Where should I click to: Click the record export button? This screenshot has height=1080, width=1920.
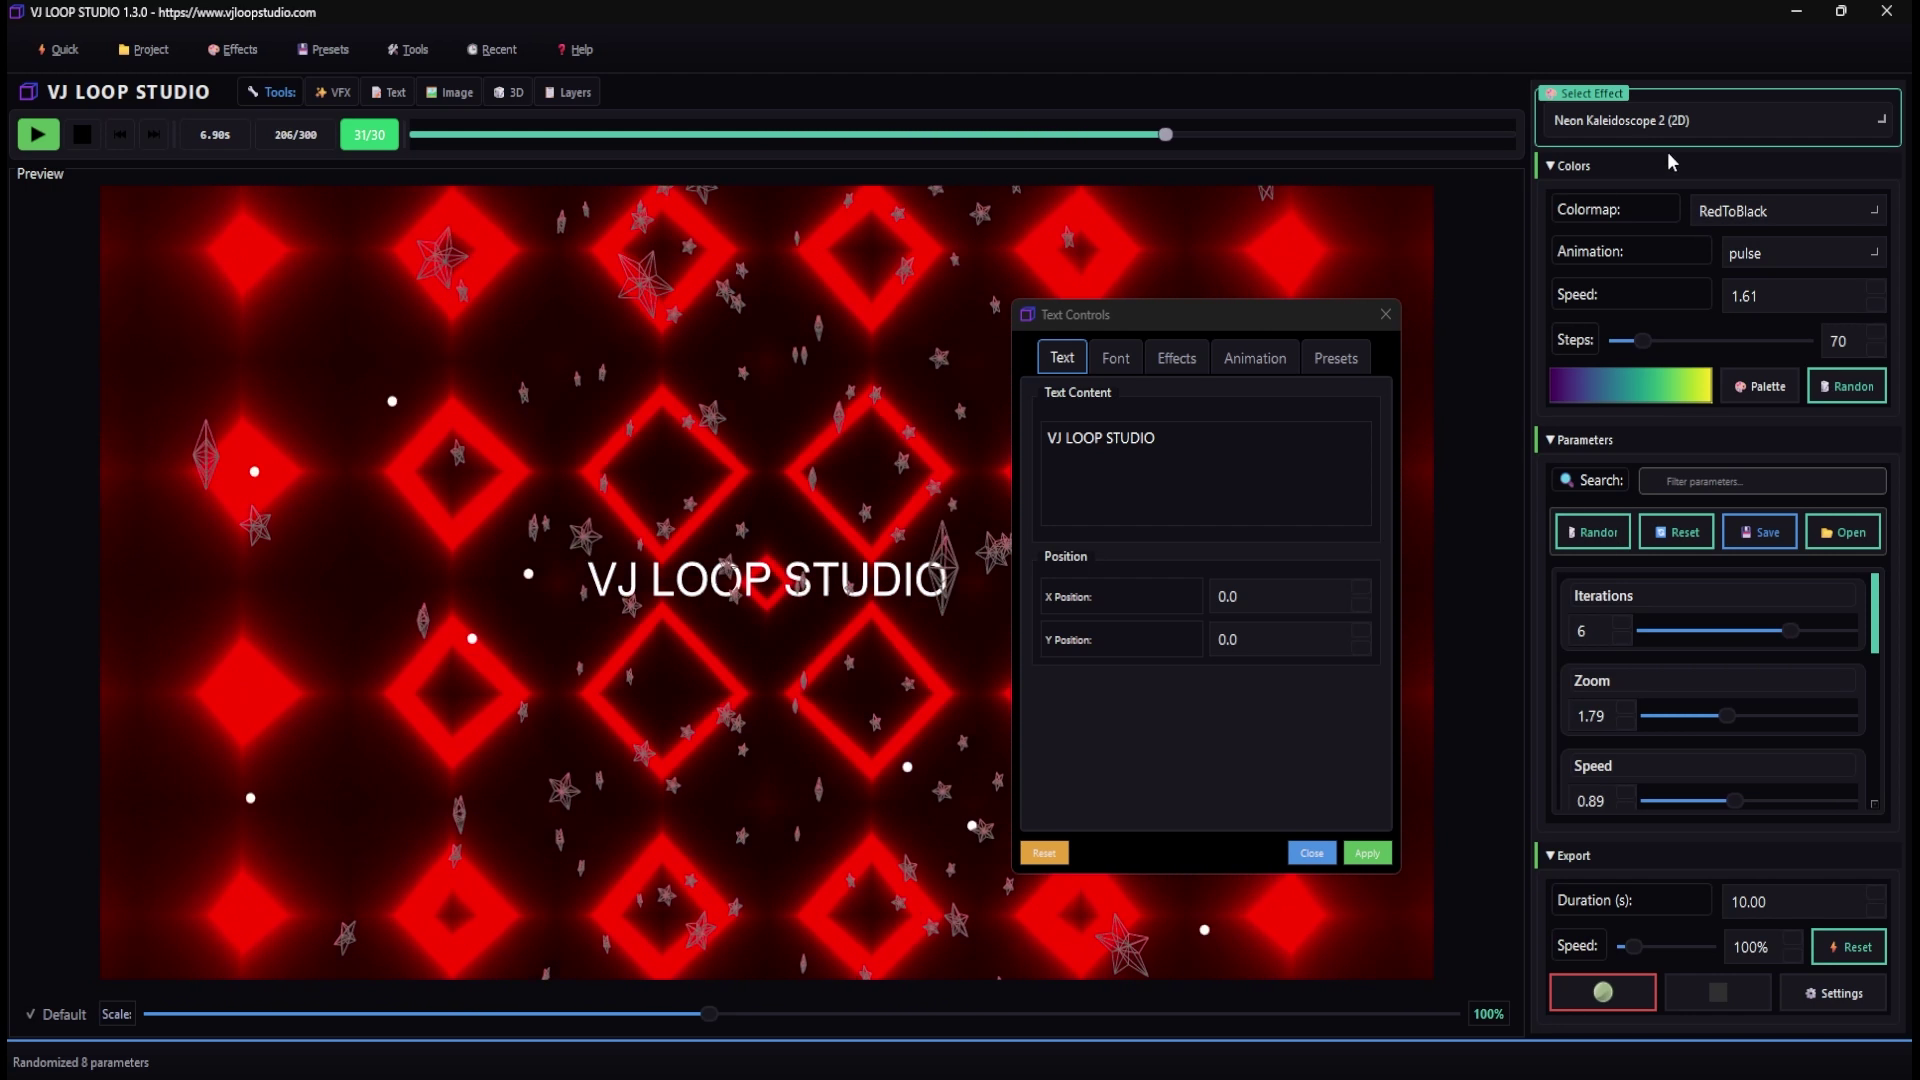coord(1602,992)
